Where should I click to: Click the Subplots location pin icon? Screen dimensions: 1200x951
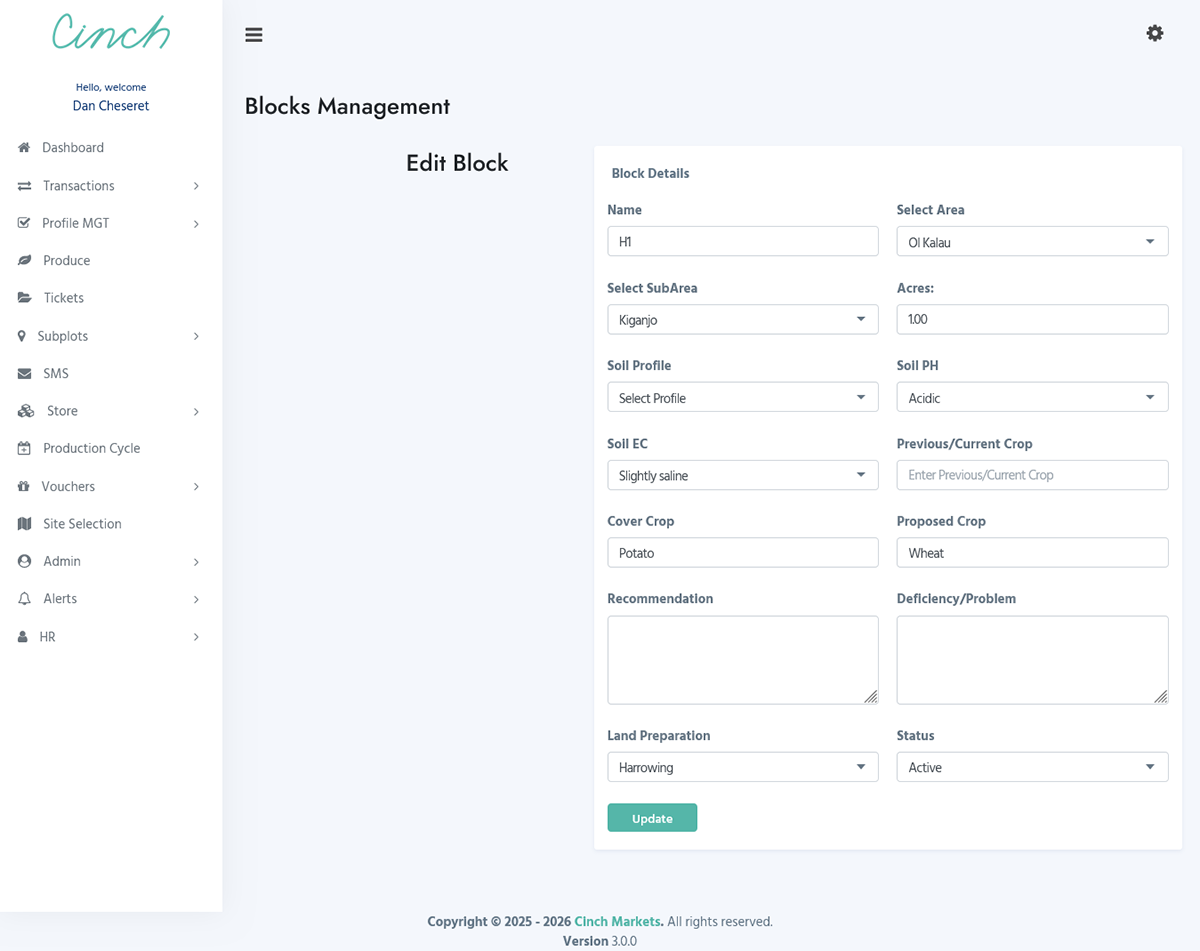[x=22, y=335]
